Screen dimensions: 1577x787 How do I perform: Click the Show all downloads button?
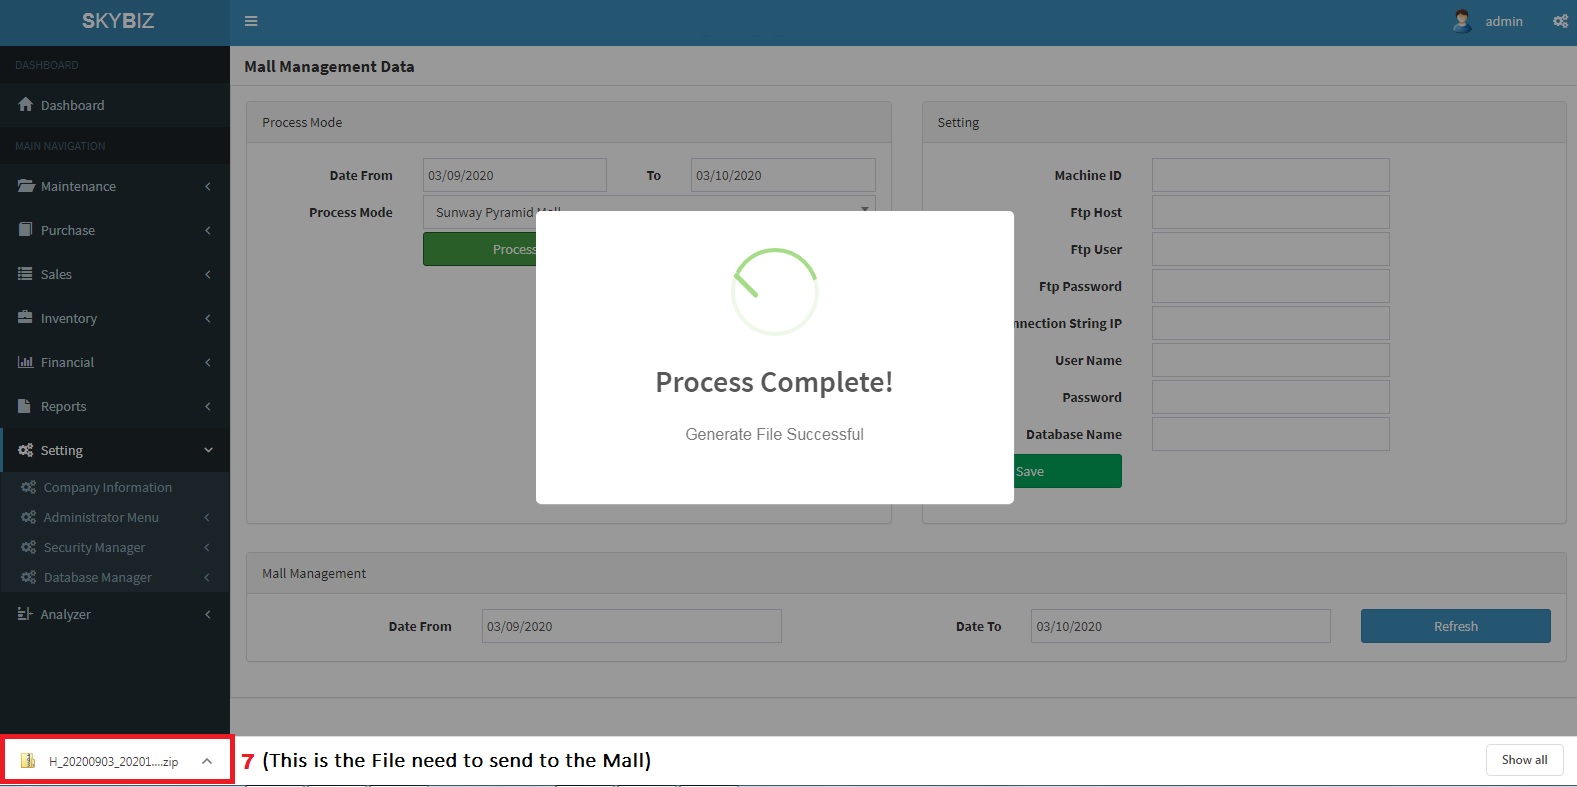click(1524, 760)
